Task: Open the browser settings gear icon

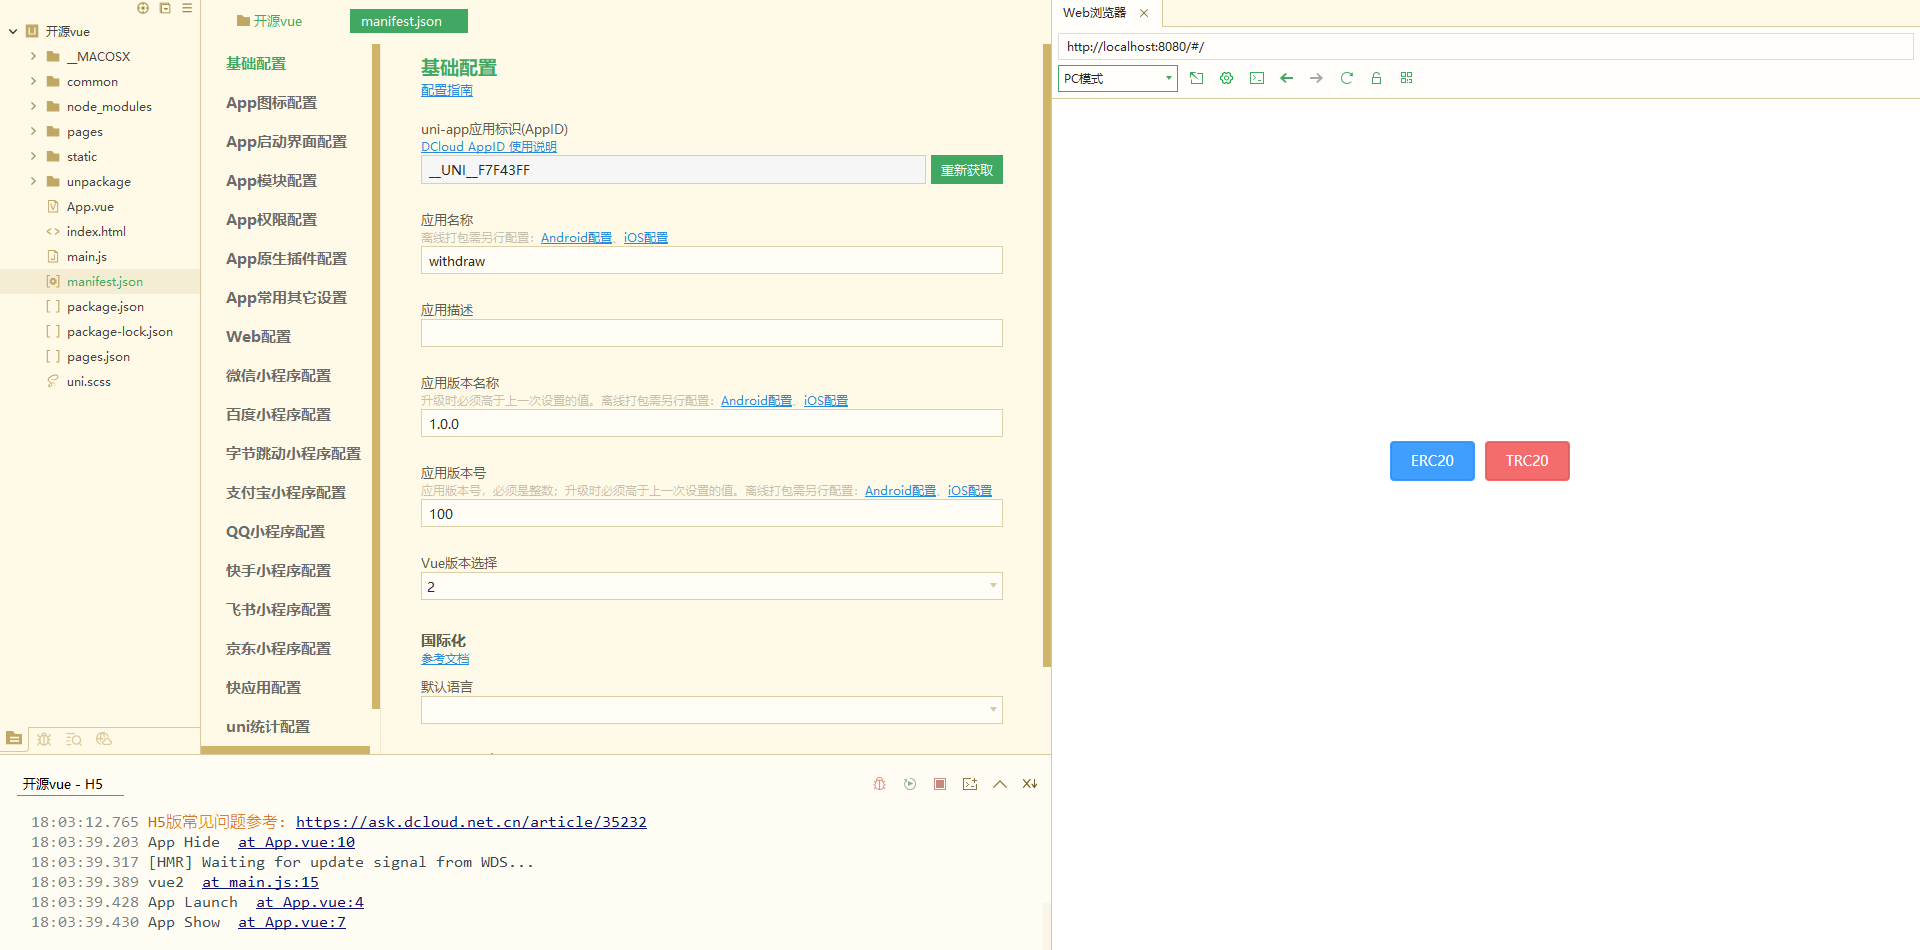Action: tap(1226, 78)
